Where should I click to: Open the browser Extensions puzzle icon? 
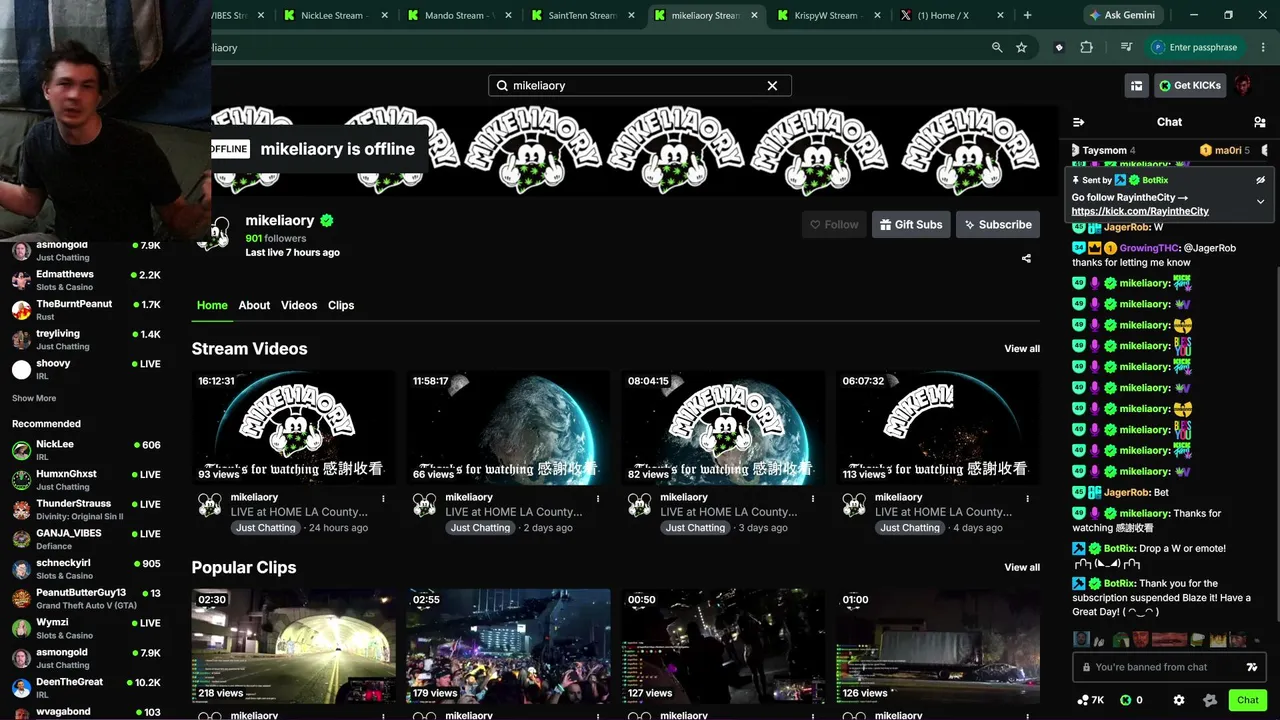click(x=1086, y=47)
